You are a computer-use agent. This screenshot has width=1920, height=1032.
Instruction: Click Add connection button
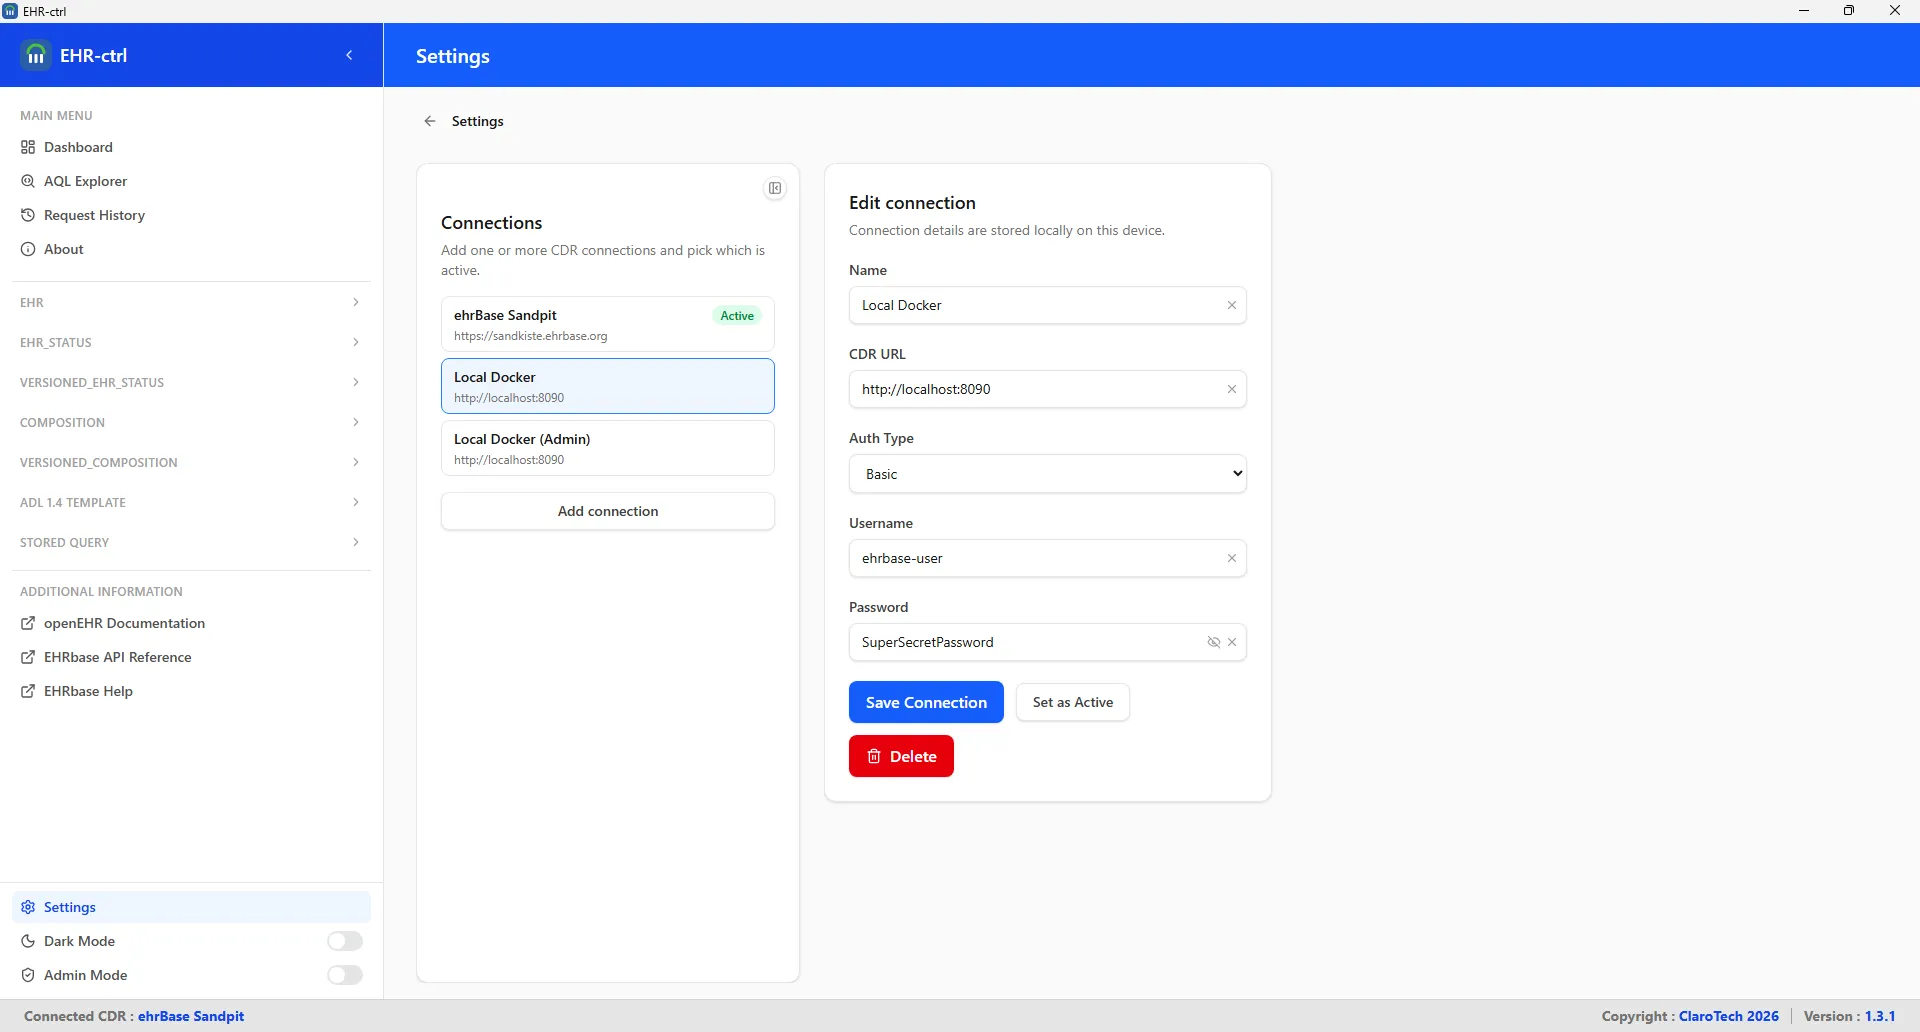(608, 511)
